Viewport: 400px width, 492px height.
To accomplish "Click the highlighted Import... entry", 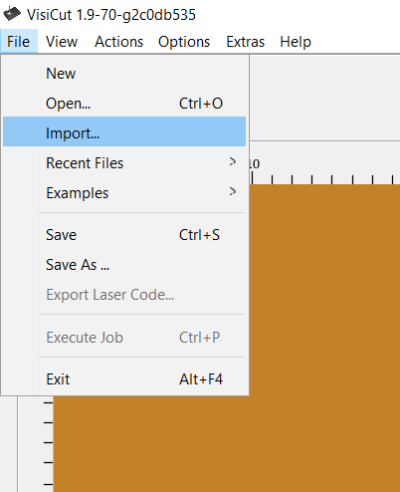I will [x=124, y=132].
